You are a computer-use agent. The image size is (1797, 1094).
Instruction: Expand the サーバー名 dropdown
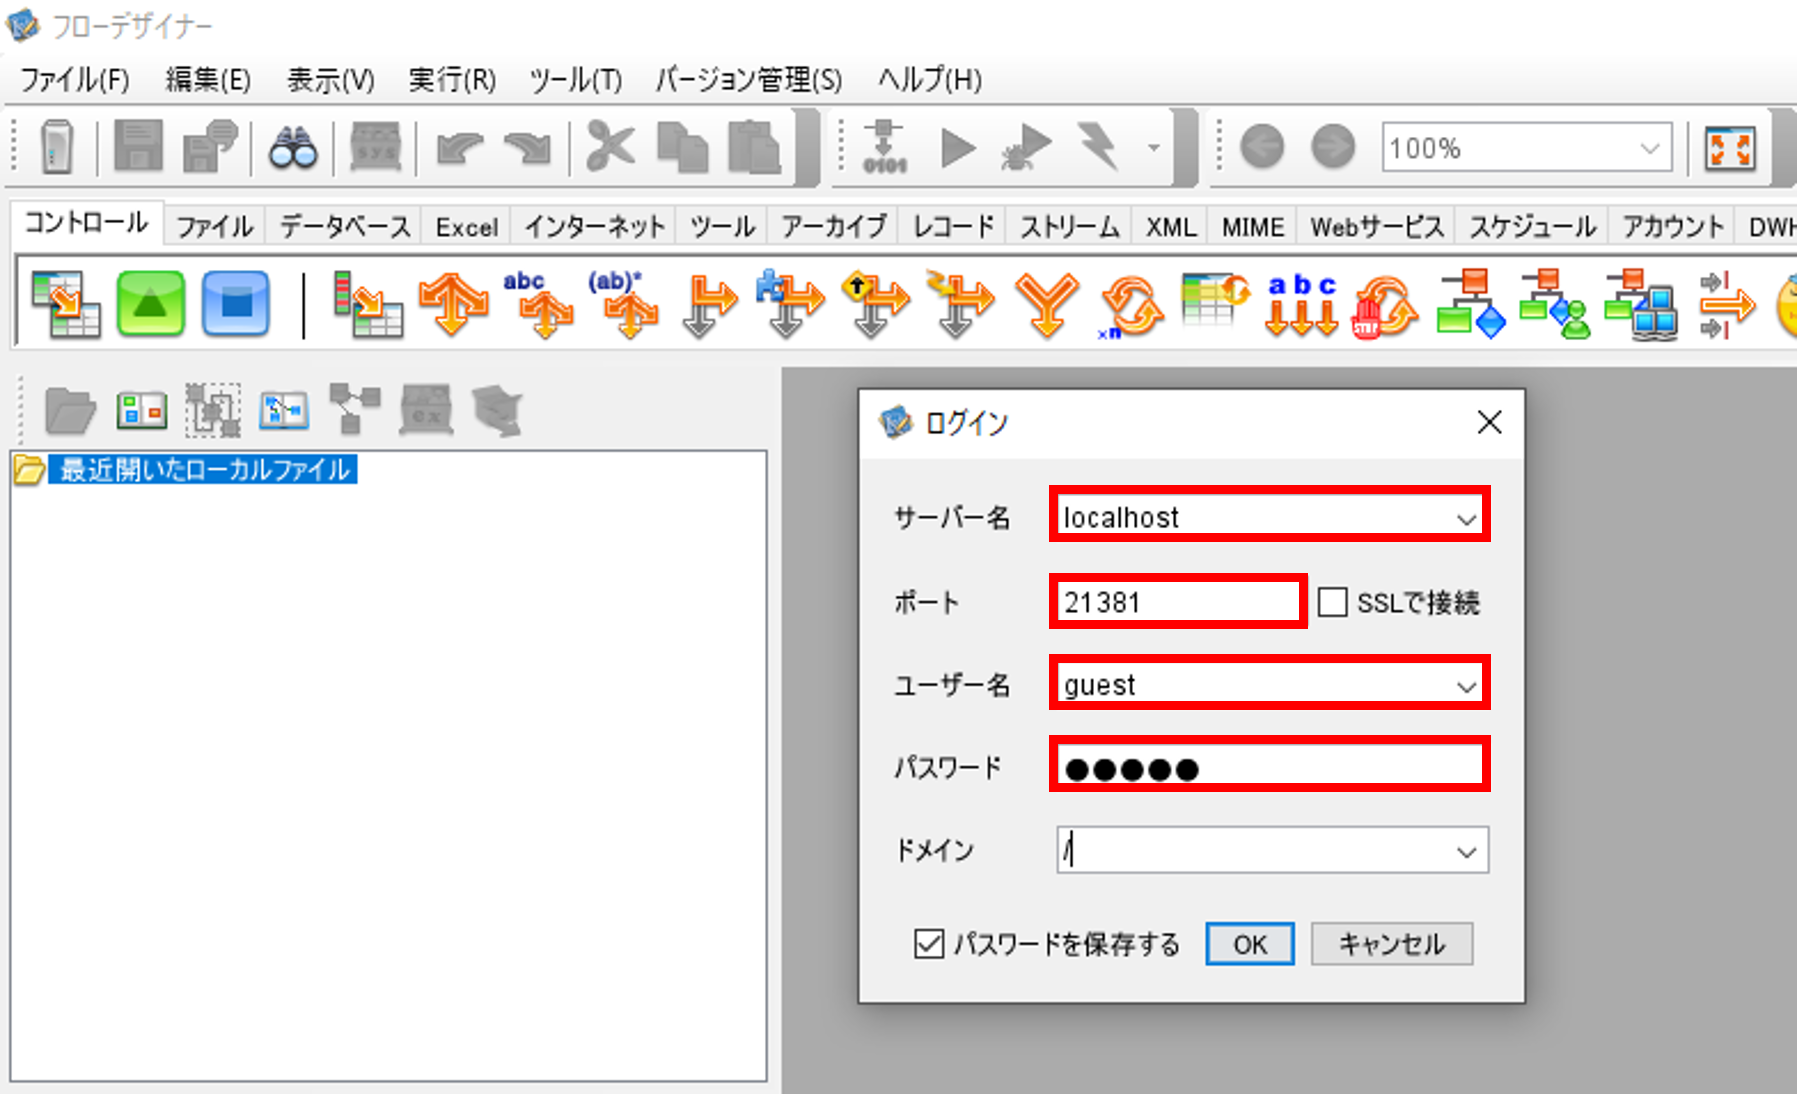[x=1466, y=519]
